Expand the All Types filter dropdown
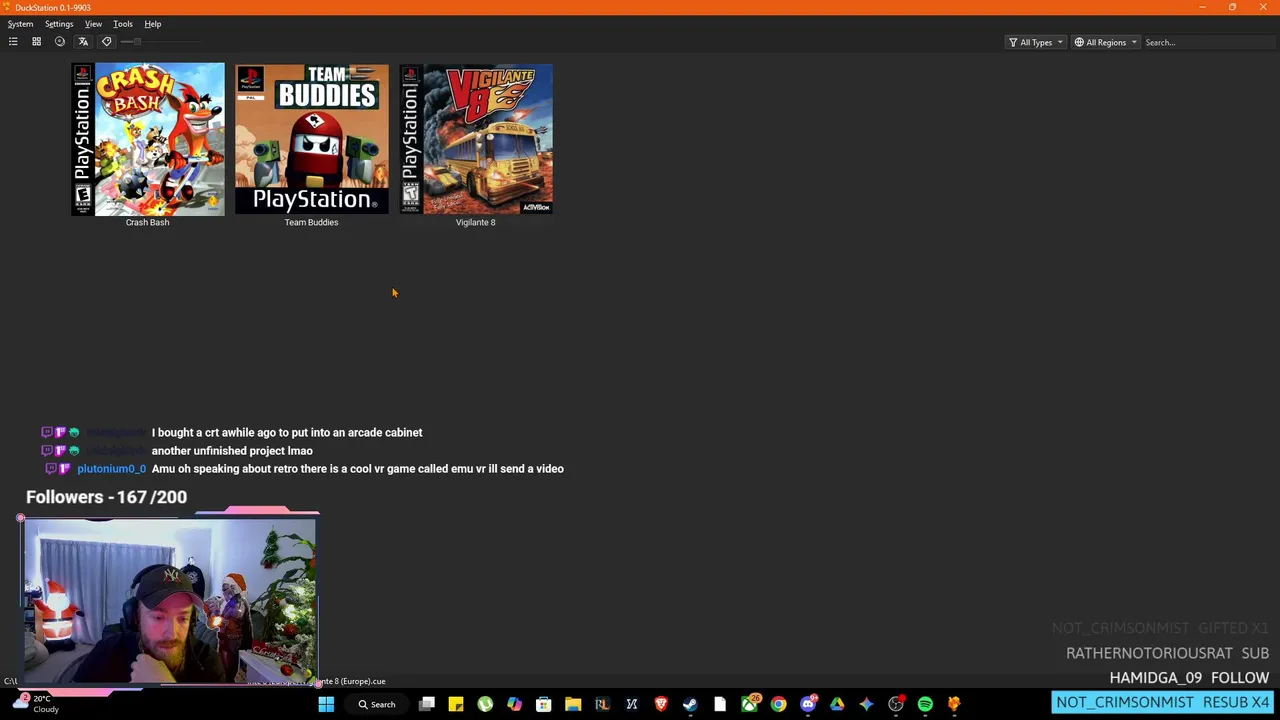 [x=1035, y=42]
